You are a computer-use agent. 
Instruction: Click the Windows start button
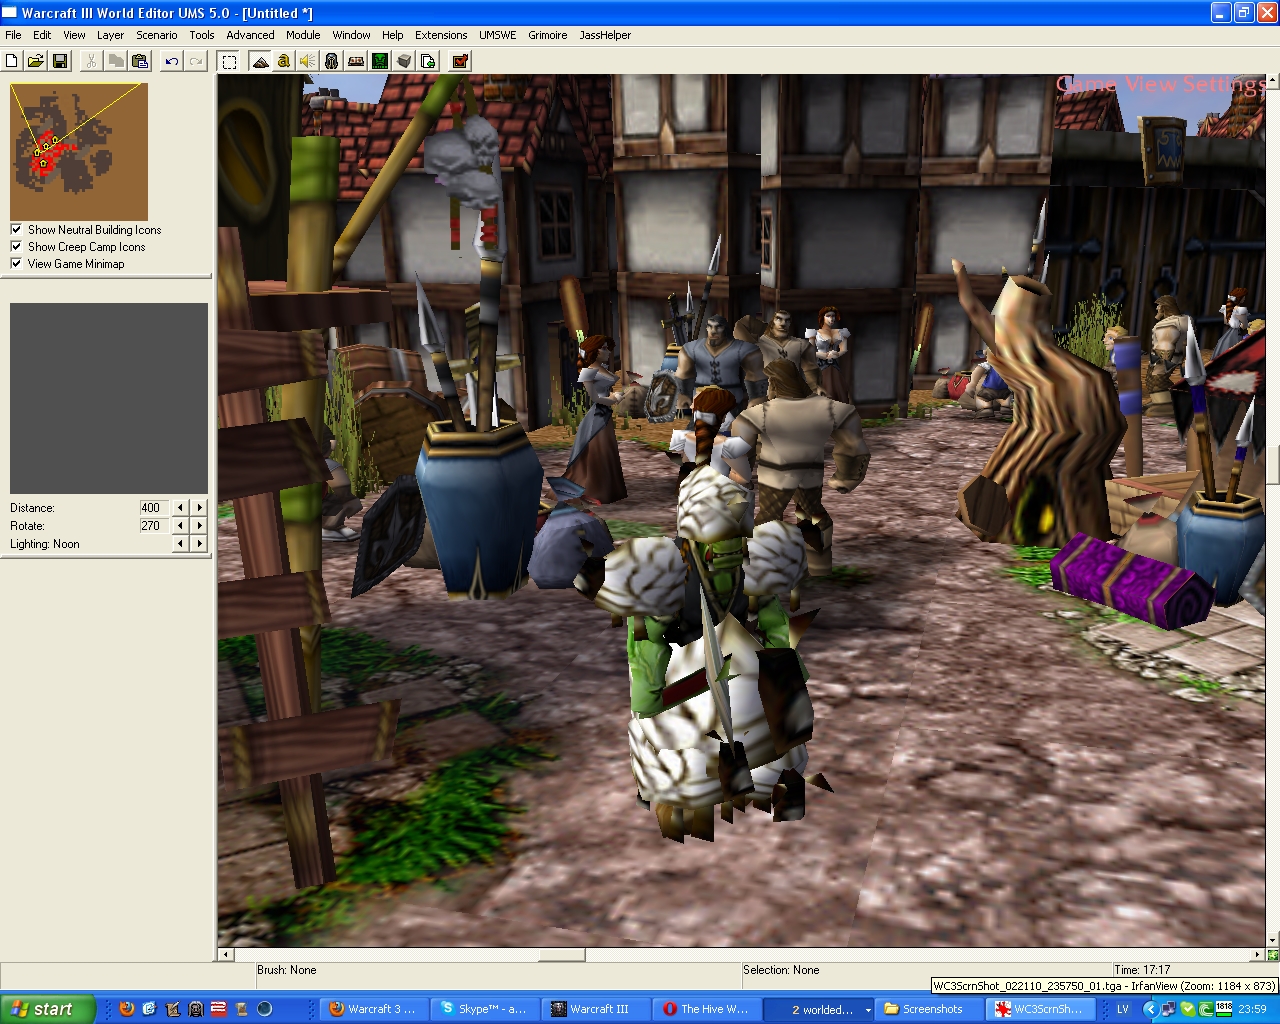(x=48, y=1009)
